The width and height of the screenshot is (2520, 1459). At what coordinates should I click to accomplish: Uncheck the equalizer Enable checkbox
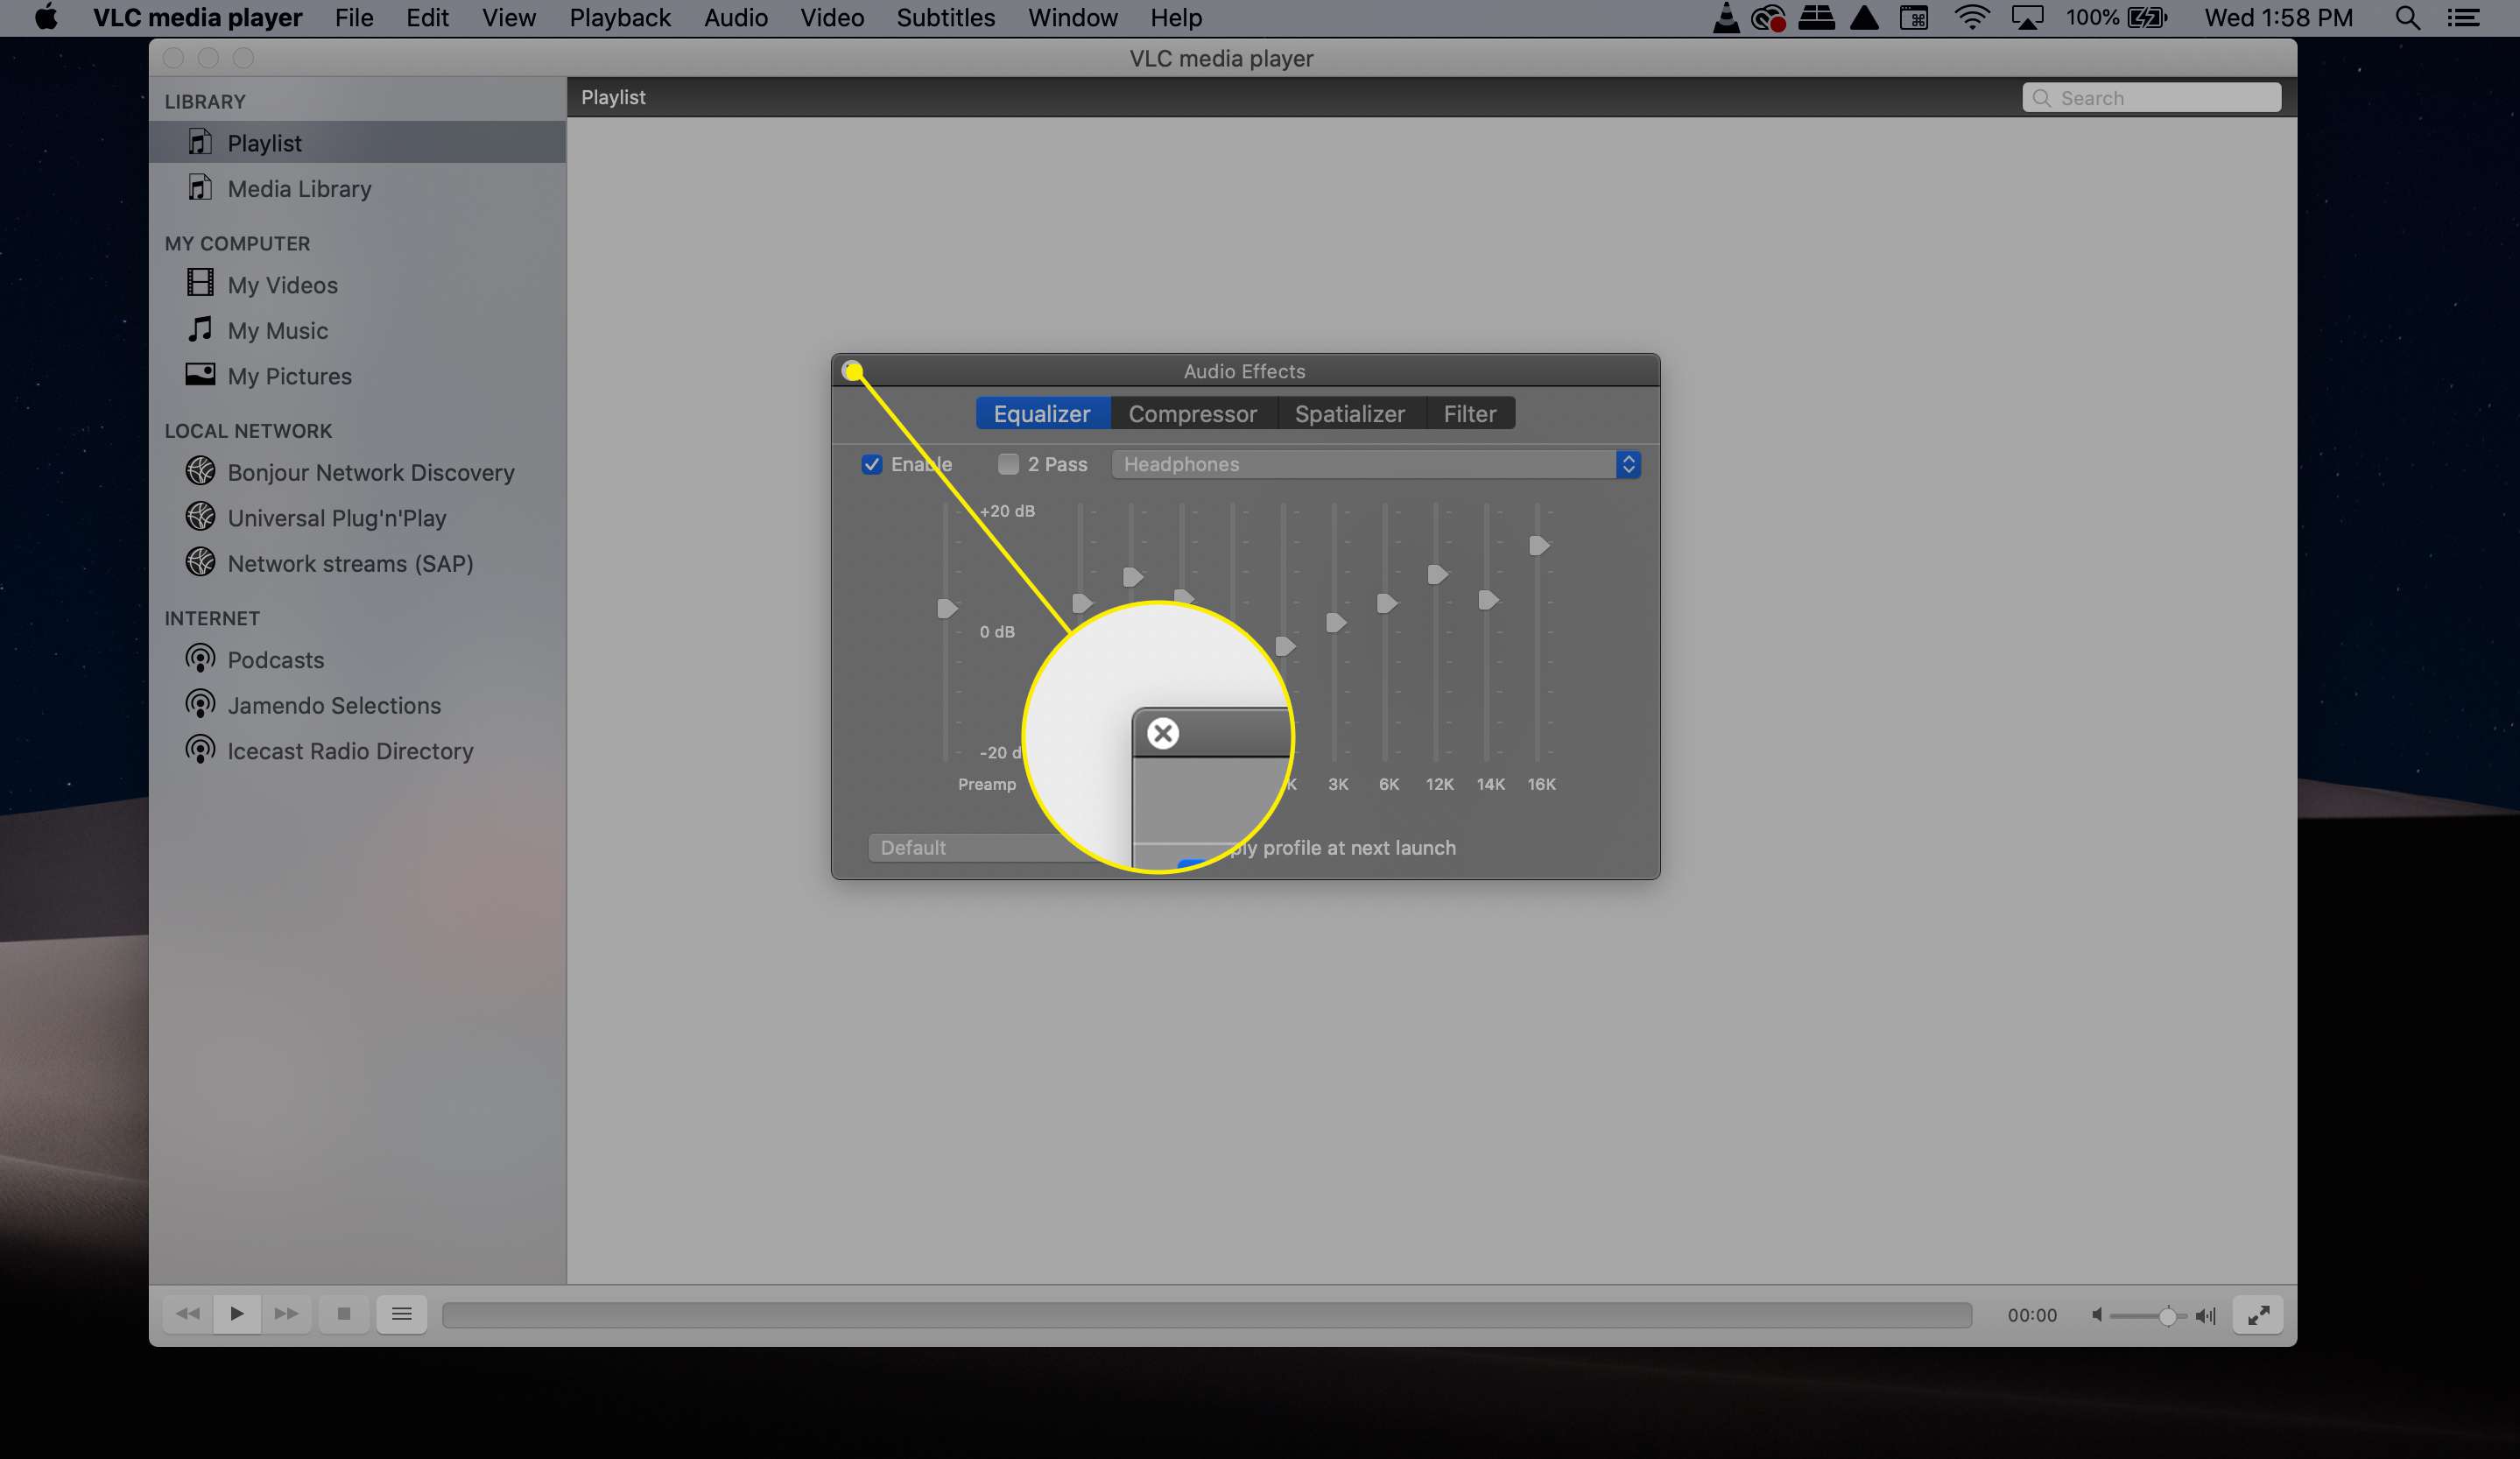[872, 464]
